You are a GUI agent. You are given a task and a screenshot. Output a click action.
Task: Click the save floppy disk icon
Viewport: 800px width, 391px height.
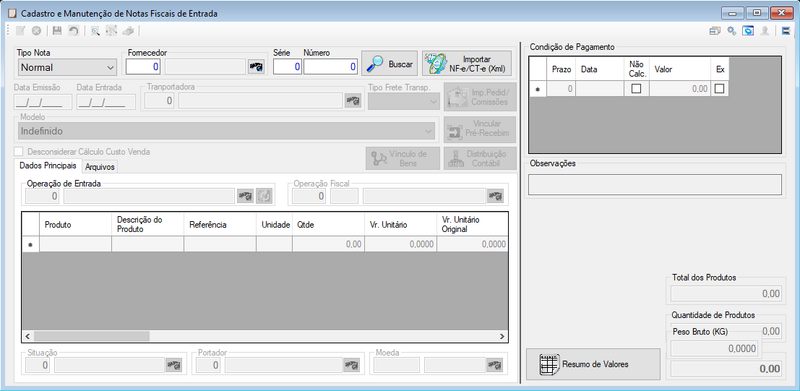57,31
